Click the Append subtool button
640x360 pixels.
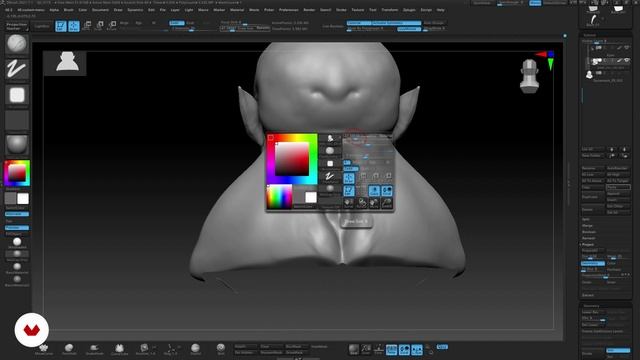click(618, 194)
